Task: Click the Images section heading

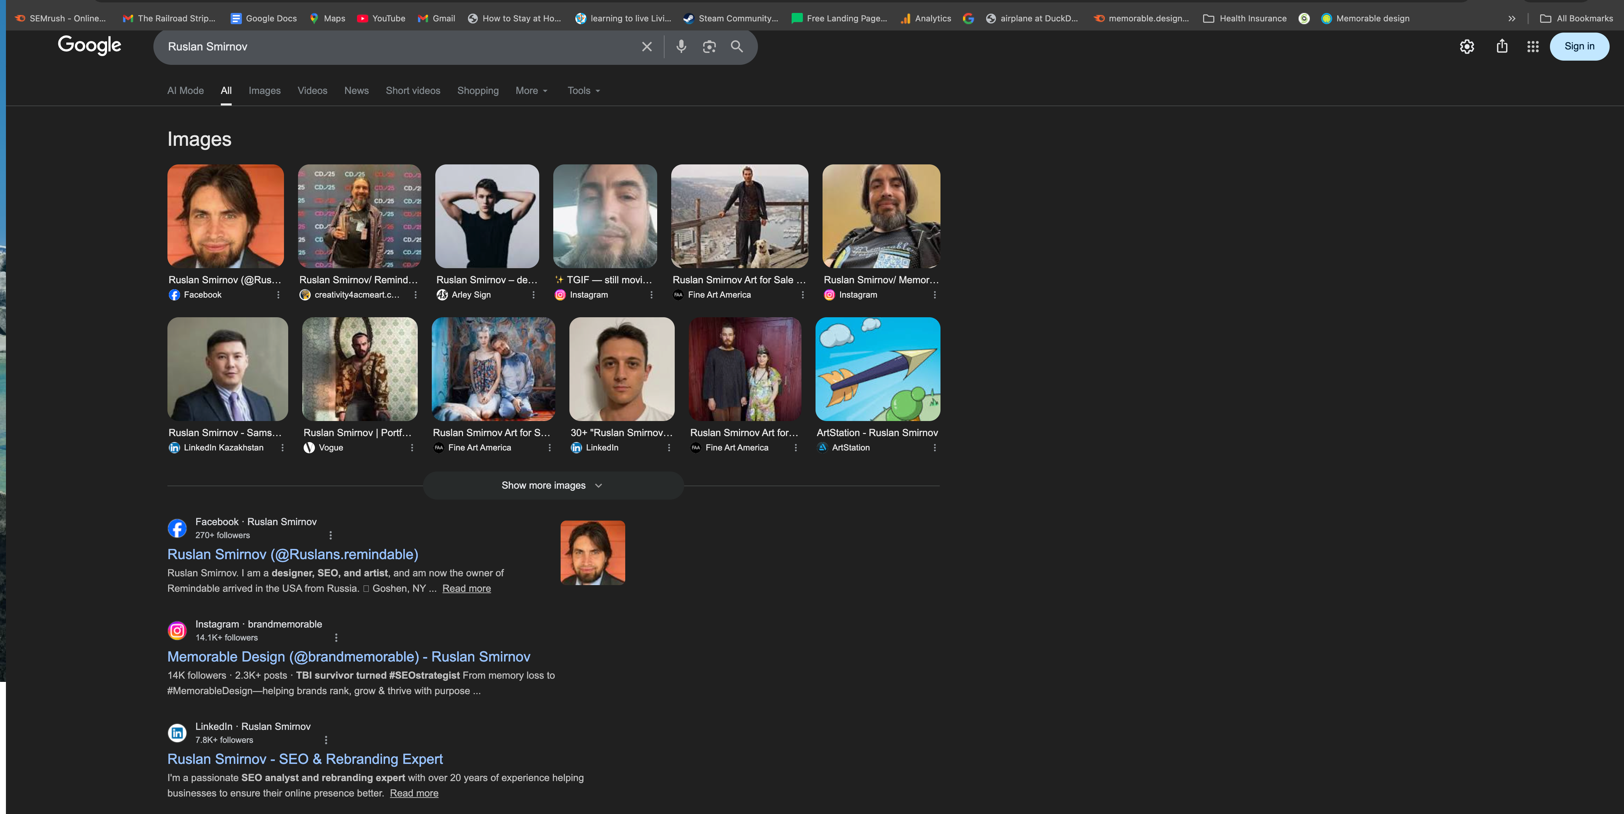Action: pos(199,139)
